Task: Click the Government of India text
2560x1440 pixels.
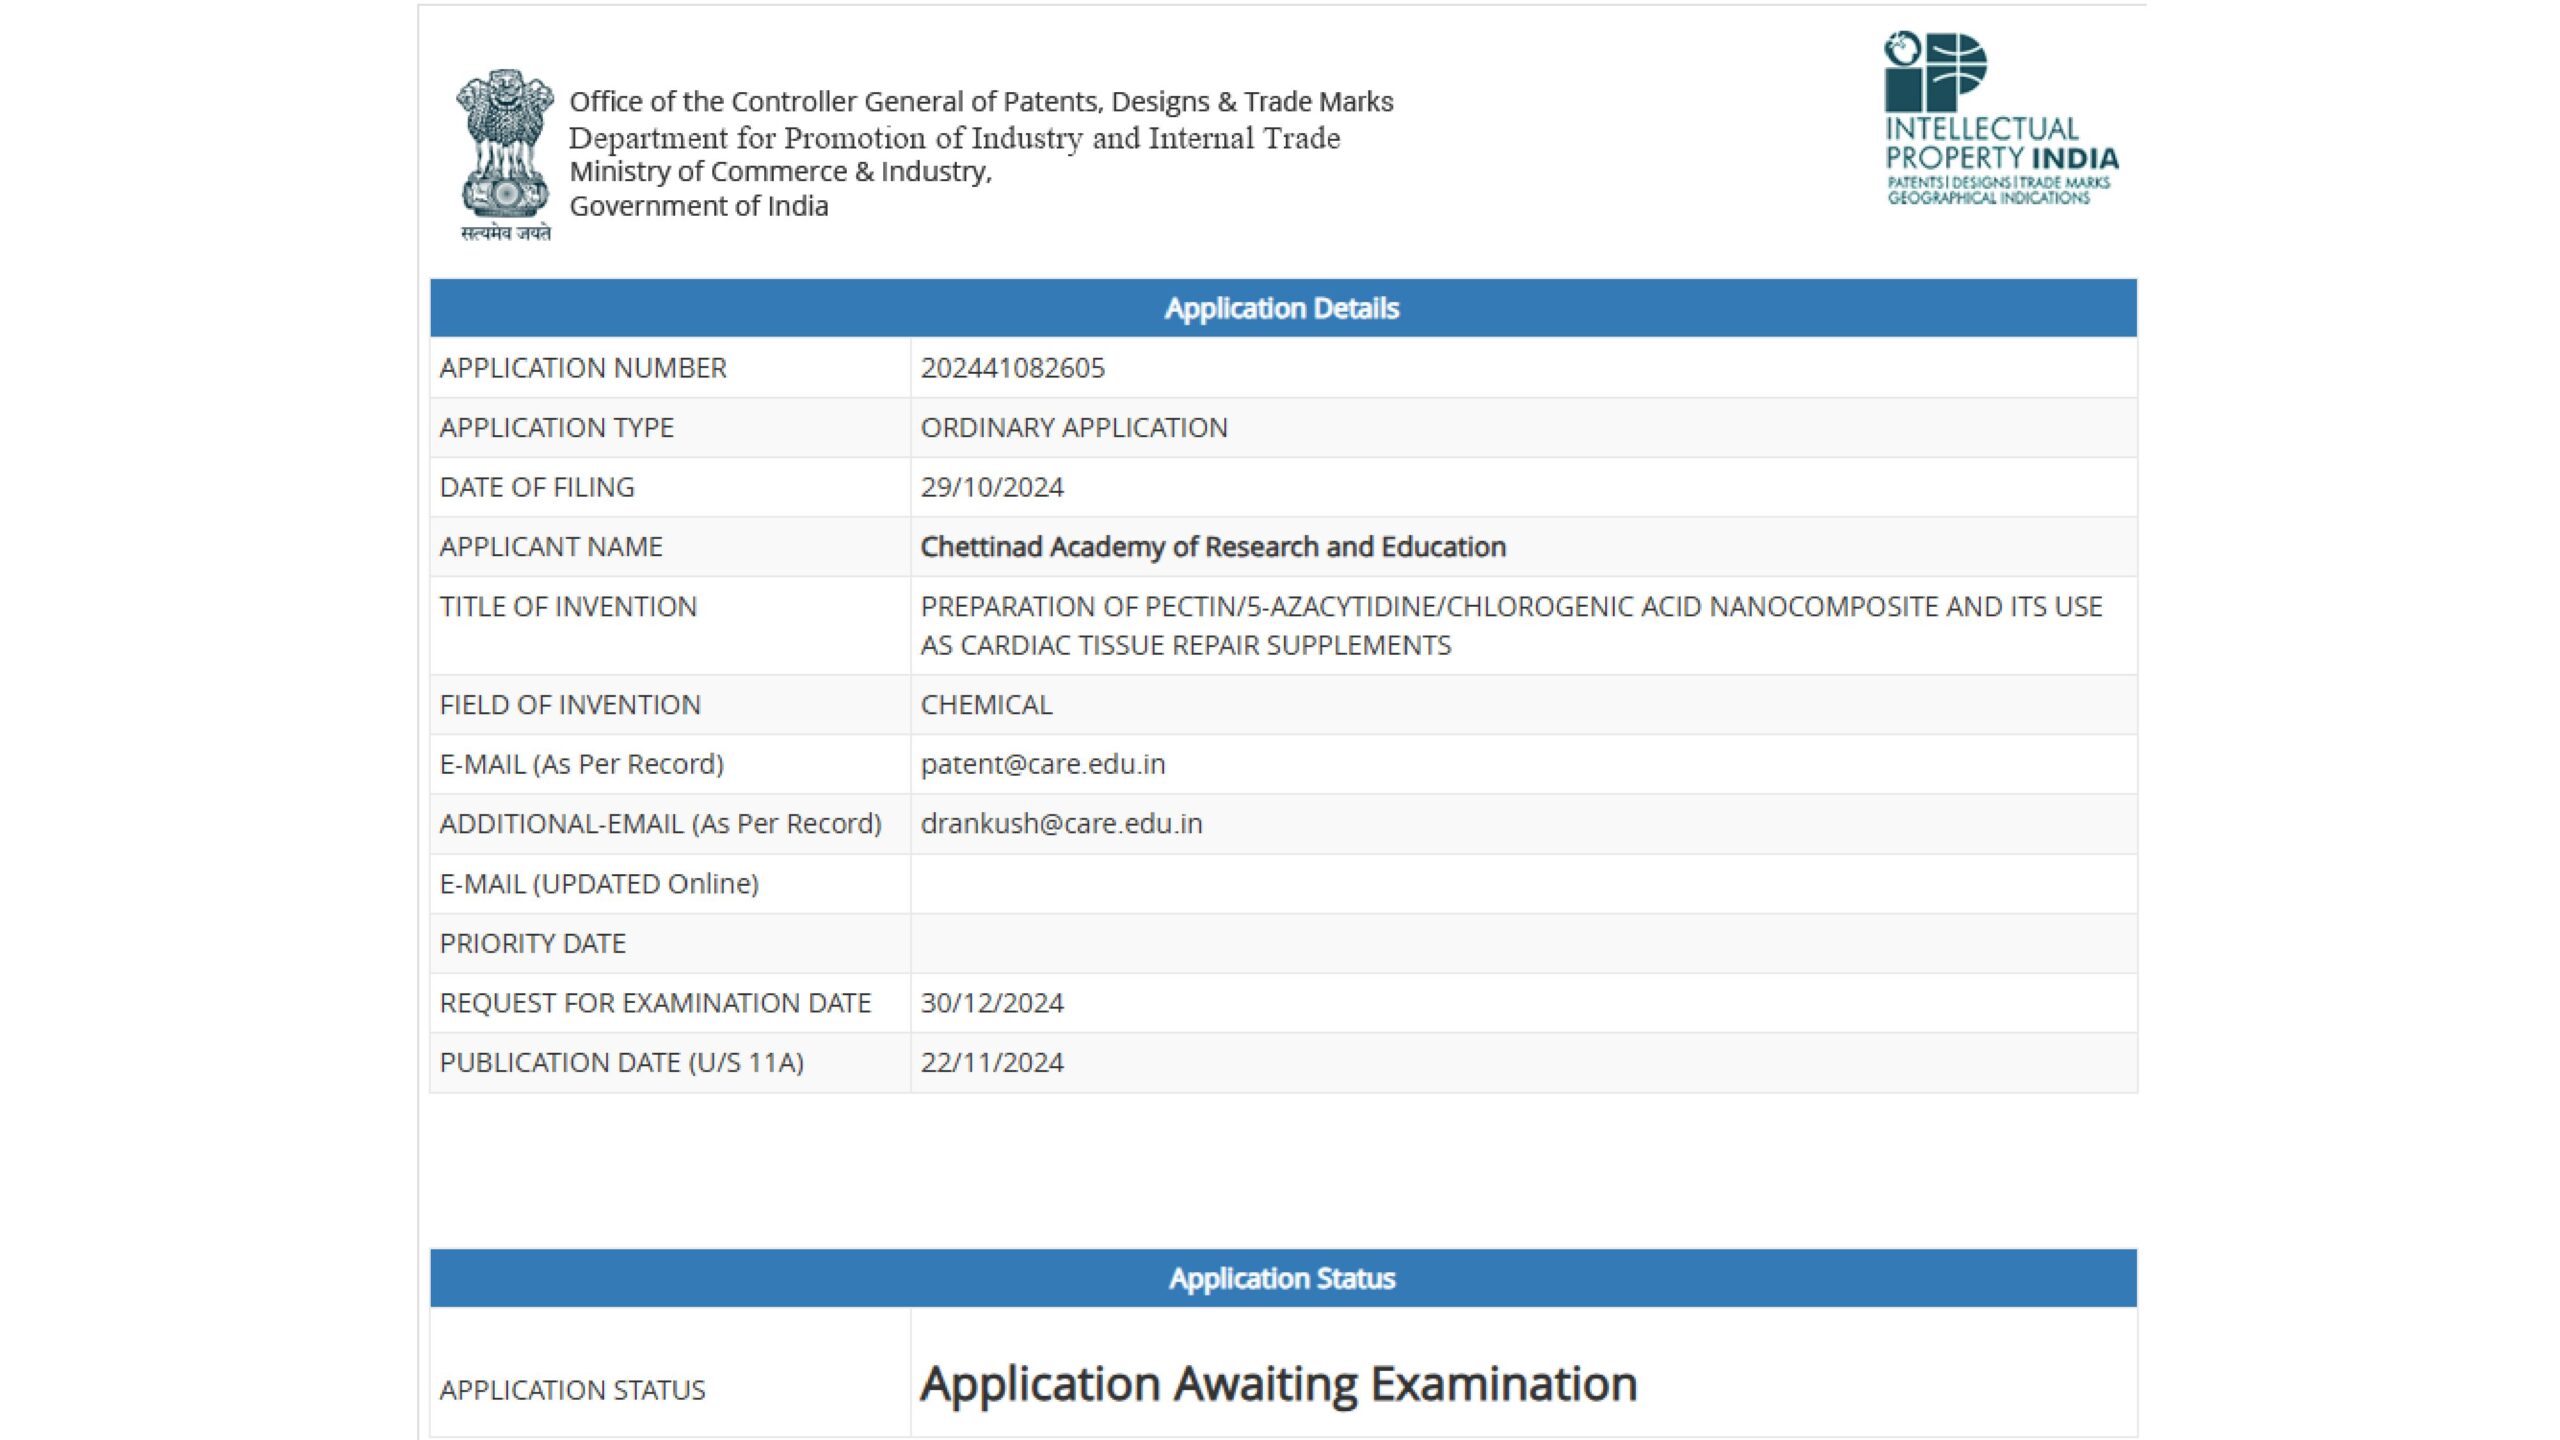Action: (x=698, y=206)
